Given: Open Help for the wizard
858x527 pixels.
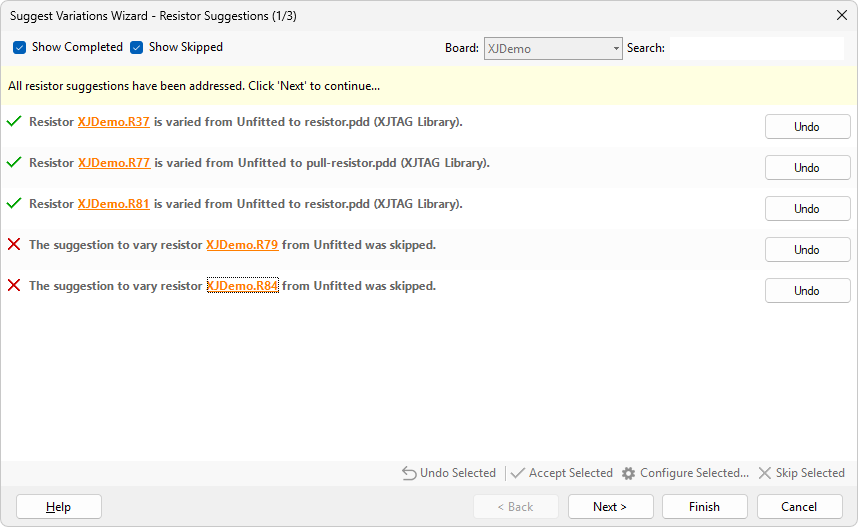Looking at the screenshot, I should pos(59,507).
